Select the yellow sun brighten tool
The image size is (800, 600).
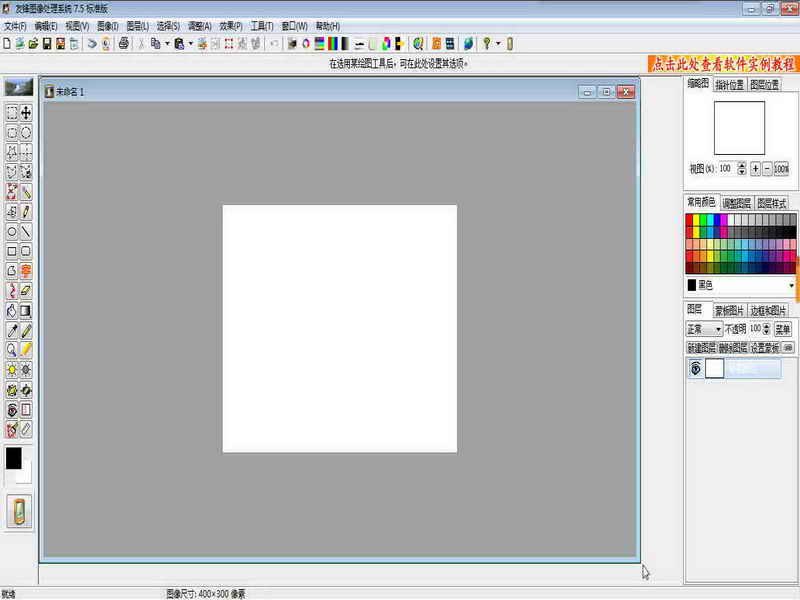tap(12, 370)
